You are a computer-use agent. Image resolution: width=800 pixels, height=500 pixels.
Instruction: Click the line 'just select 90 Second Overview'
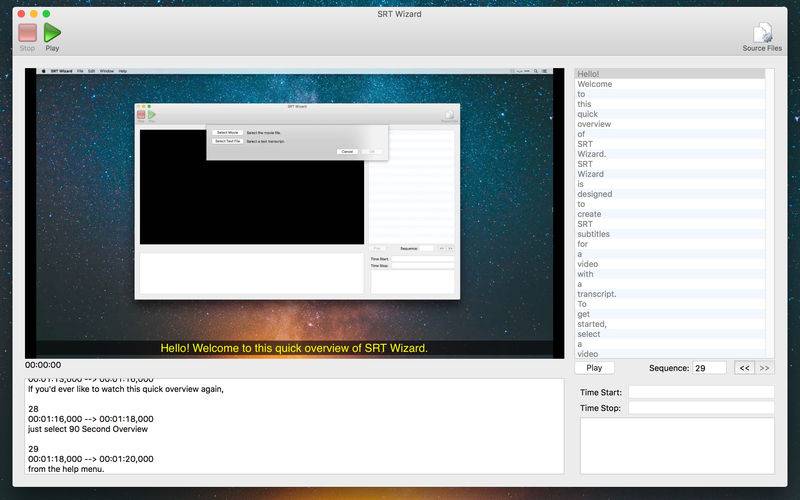[x=88, y=429]
